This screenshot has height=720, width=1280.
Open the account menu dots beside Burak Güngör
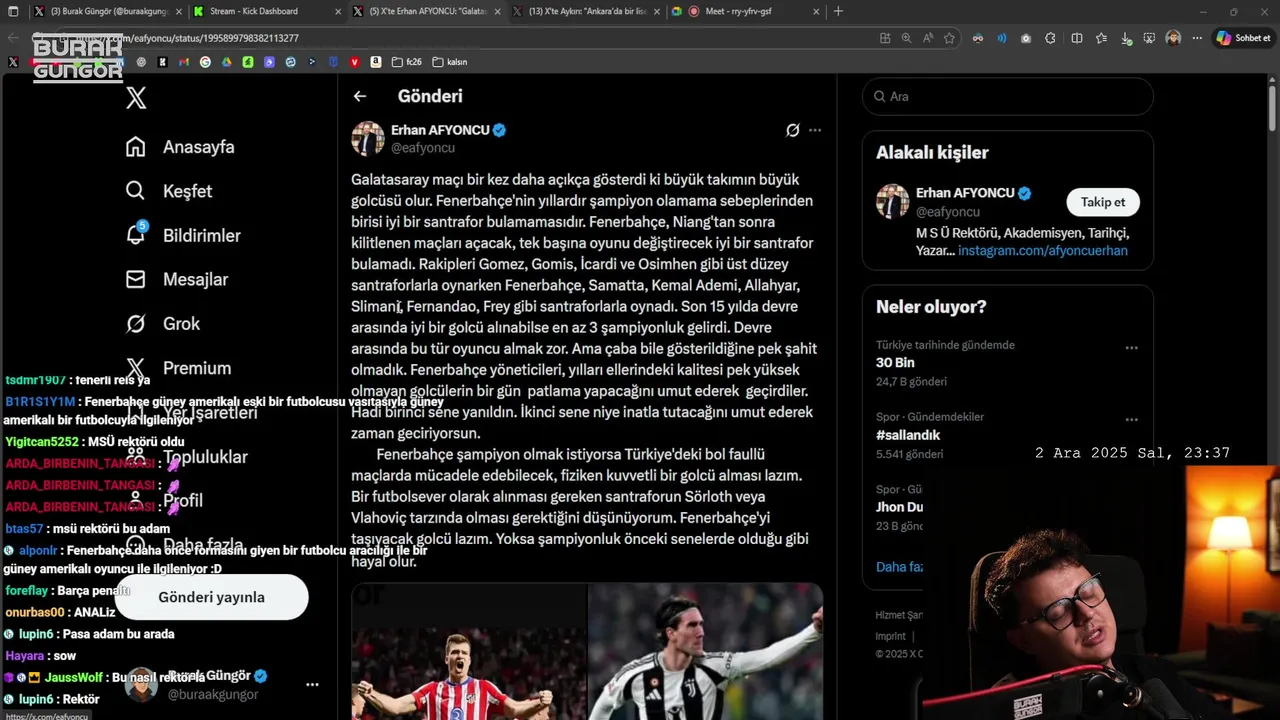[x=312, y=685]
